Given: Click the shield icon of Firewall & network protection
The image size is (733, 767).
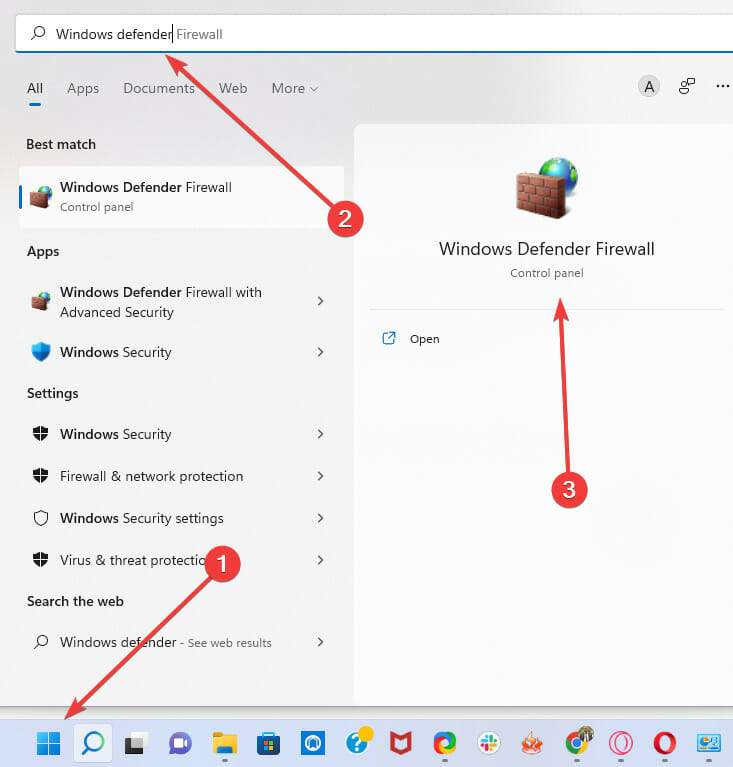Looking at the screenshot, I should pyautogui.click(x=41, y=476).
